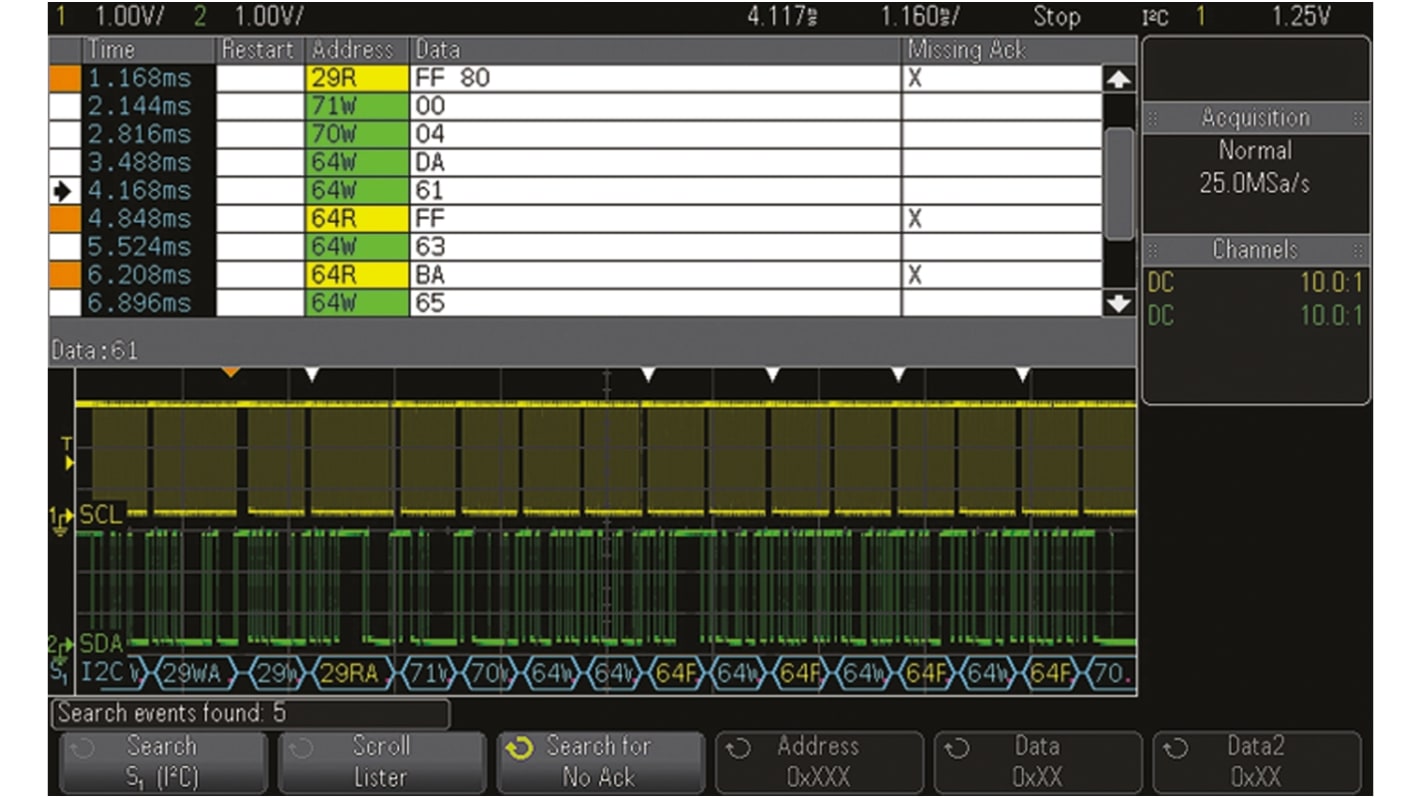Click the missing ack X in 4.848ms row

[x=915, y=218]
